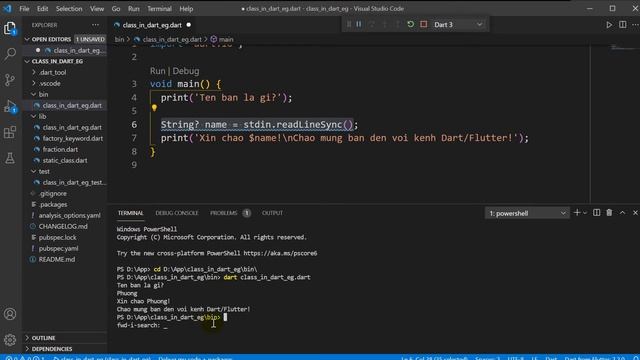
Task: Open the powershell terminal selector dropdown
Action: pyautogui.click(x=527, y=213)
